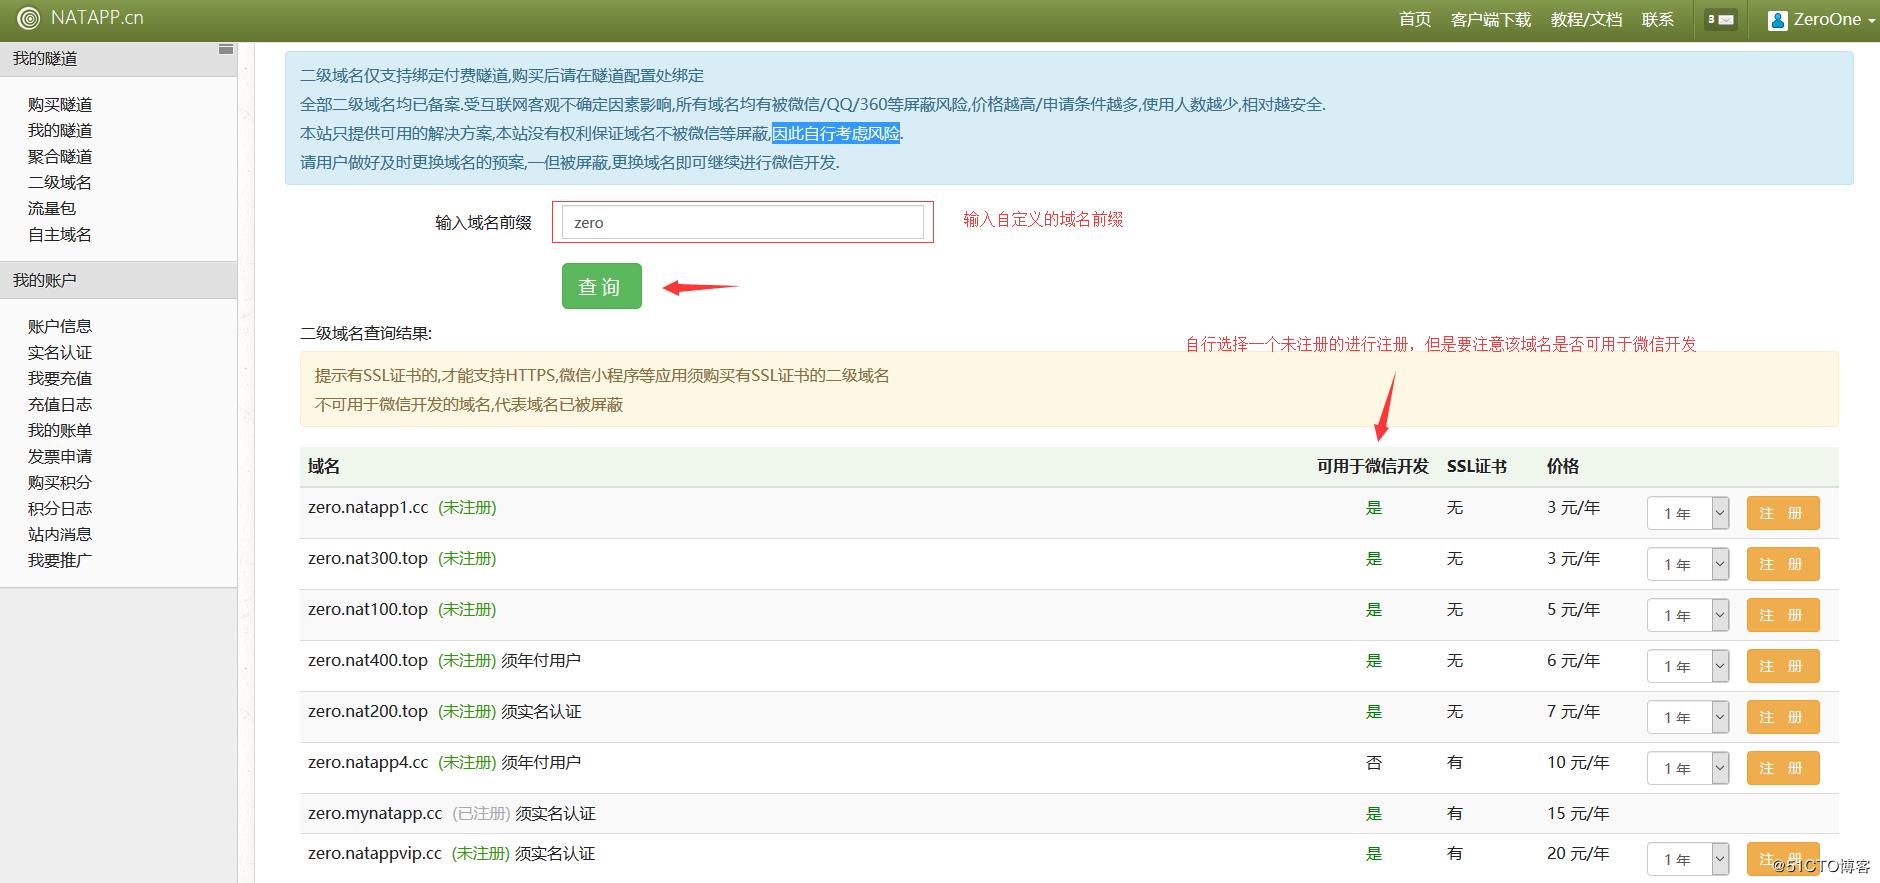Open 流量包 in the sidebar
This screenshot has width=1880, height=883.
[52, 208]
